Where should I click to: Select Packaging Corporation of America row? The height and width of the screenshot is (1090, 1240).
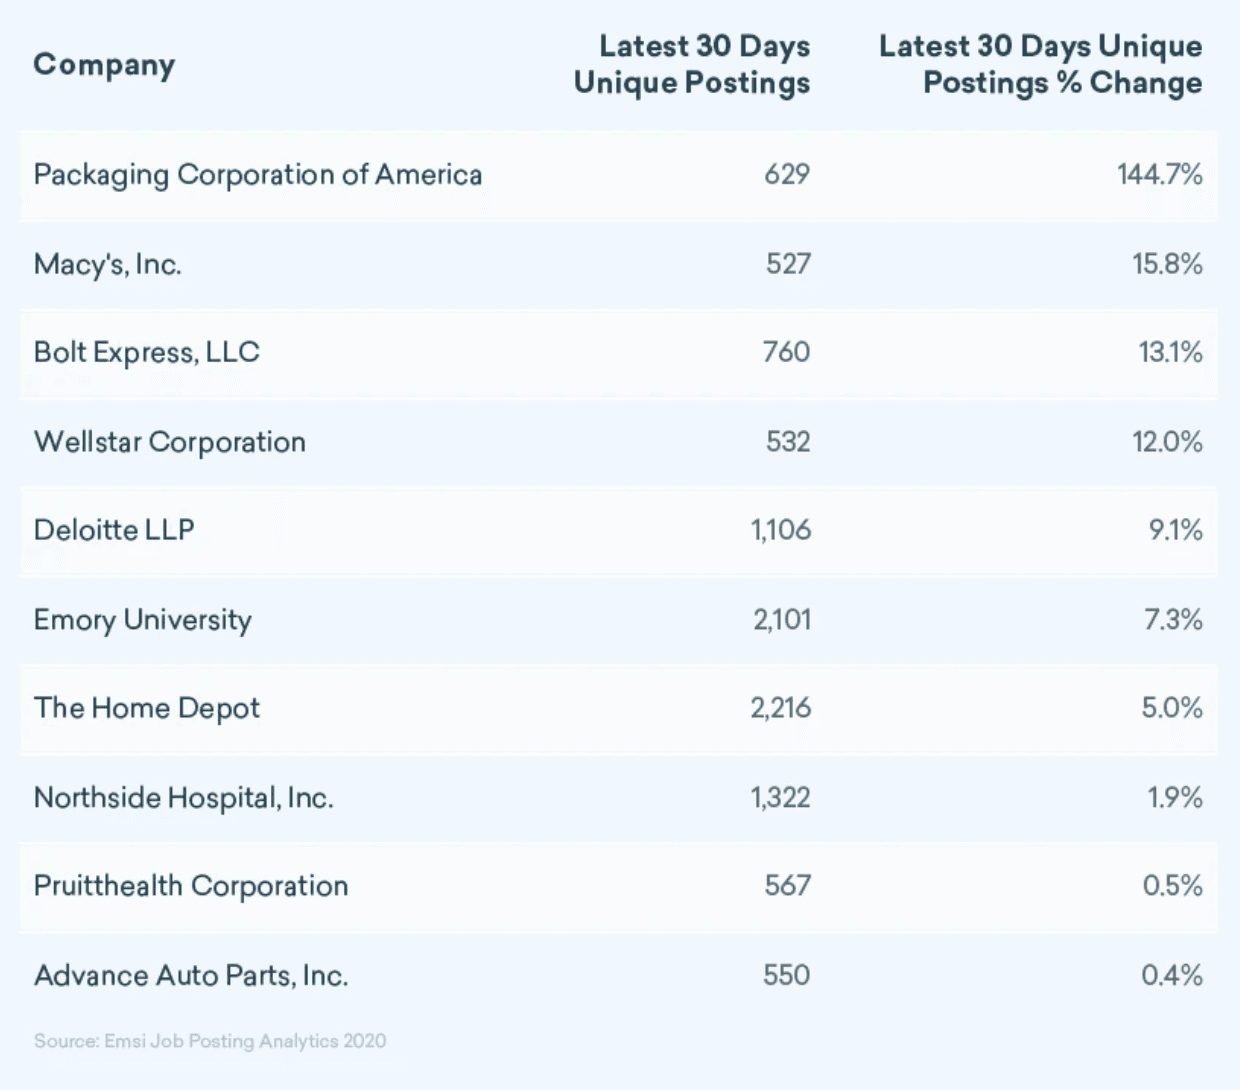pyautogui.click(x=258, y=175)
